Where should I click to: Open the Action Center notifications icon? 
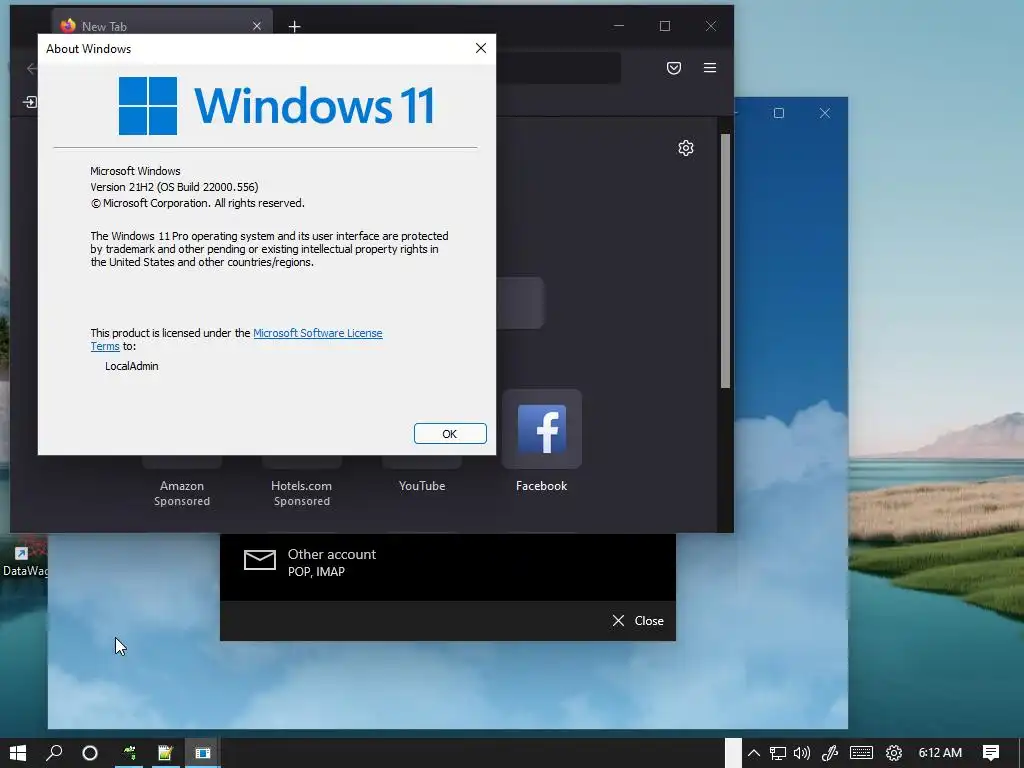[991, 753]
